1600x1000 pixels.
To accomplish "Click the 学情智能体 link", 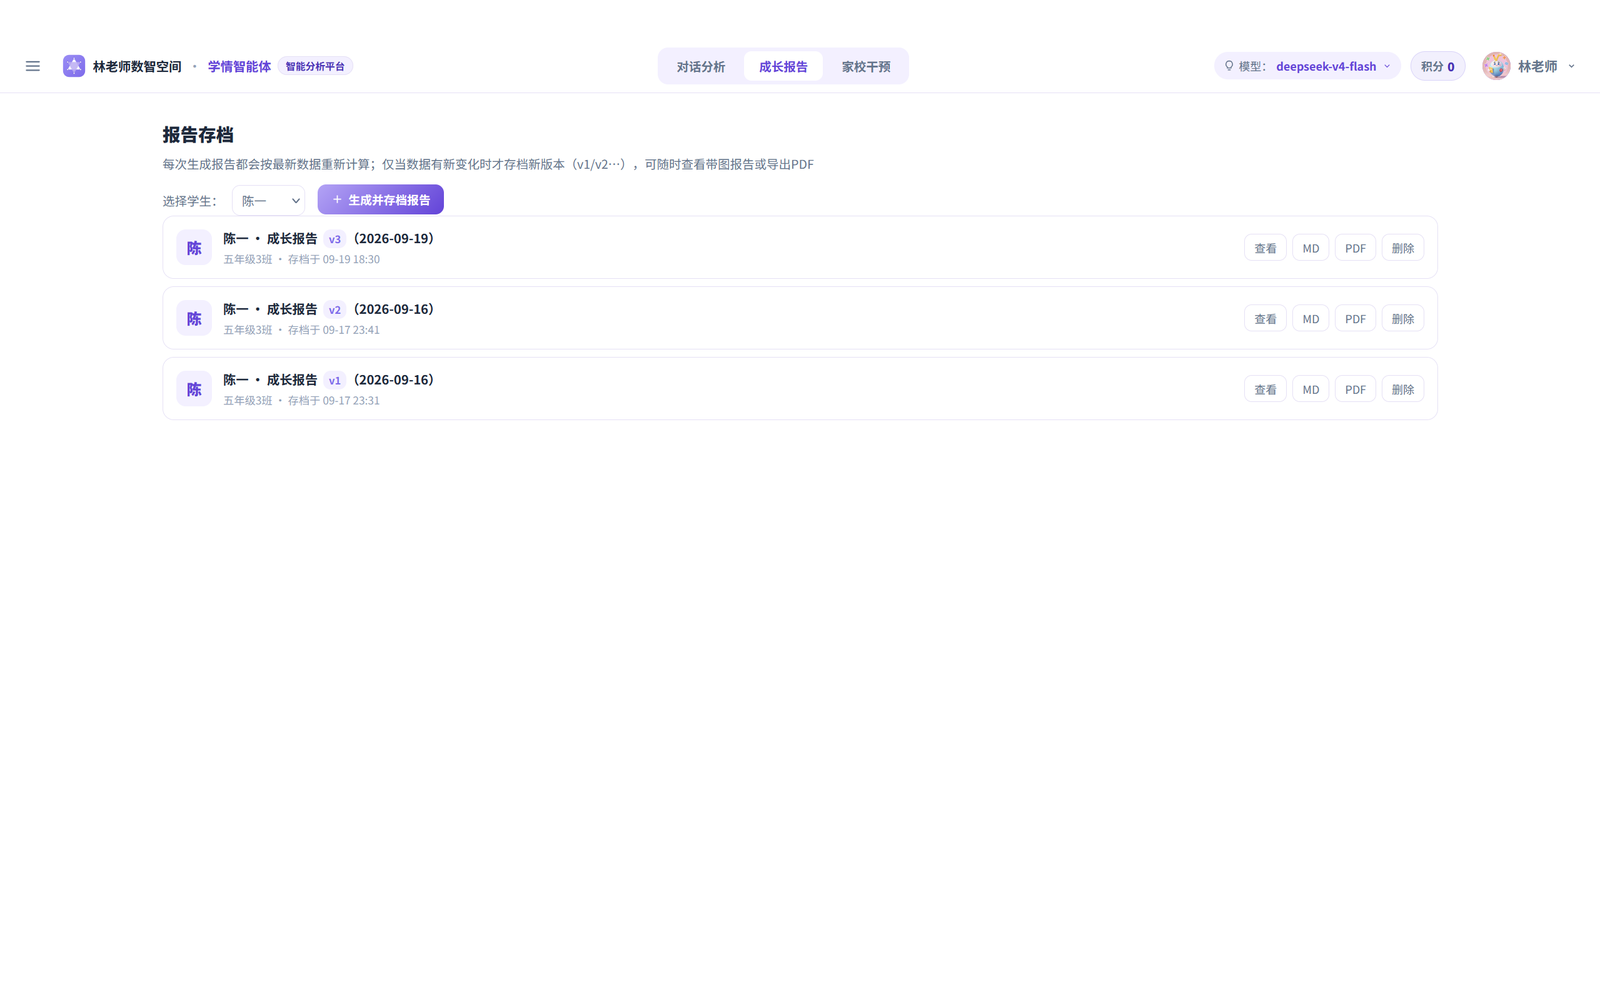I will click(x=239, y=66).
